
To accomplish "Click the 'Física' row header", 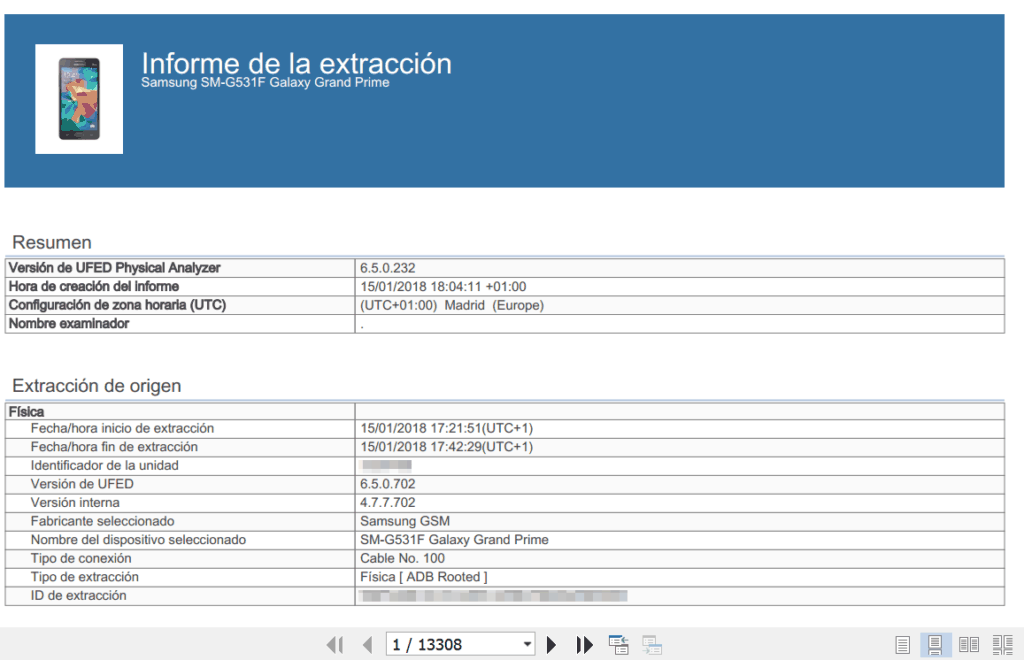I will [26, 412].
